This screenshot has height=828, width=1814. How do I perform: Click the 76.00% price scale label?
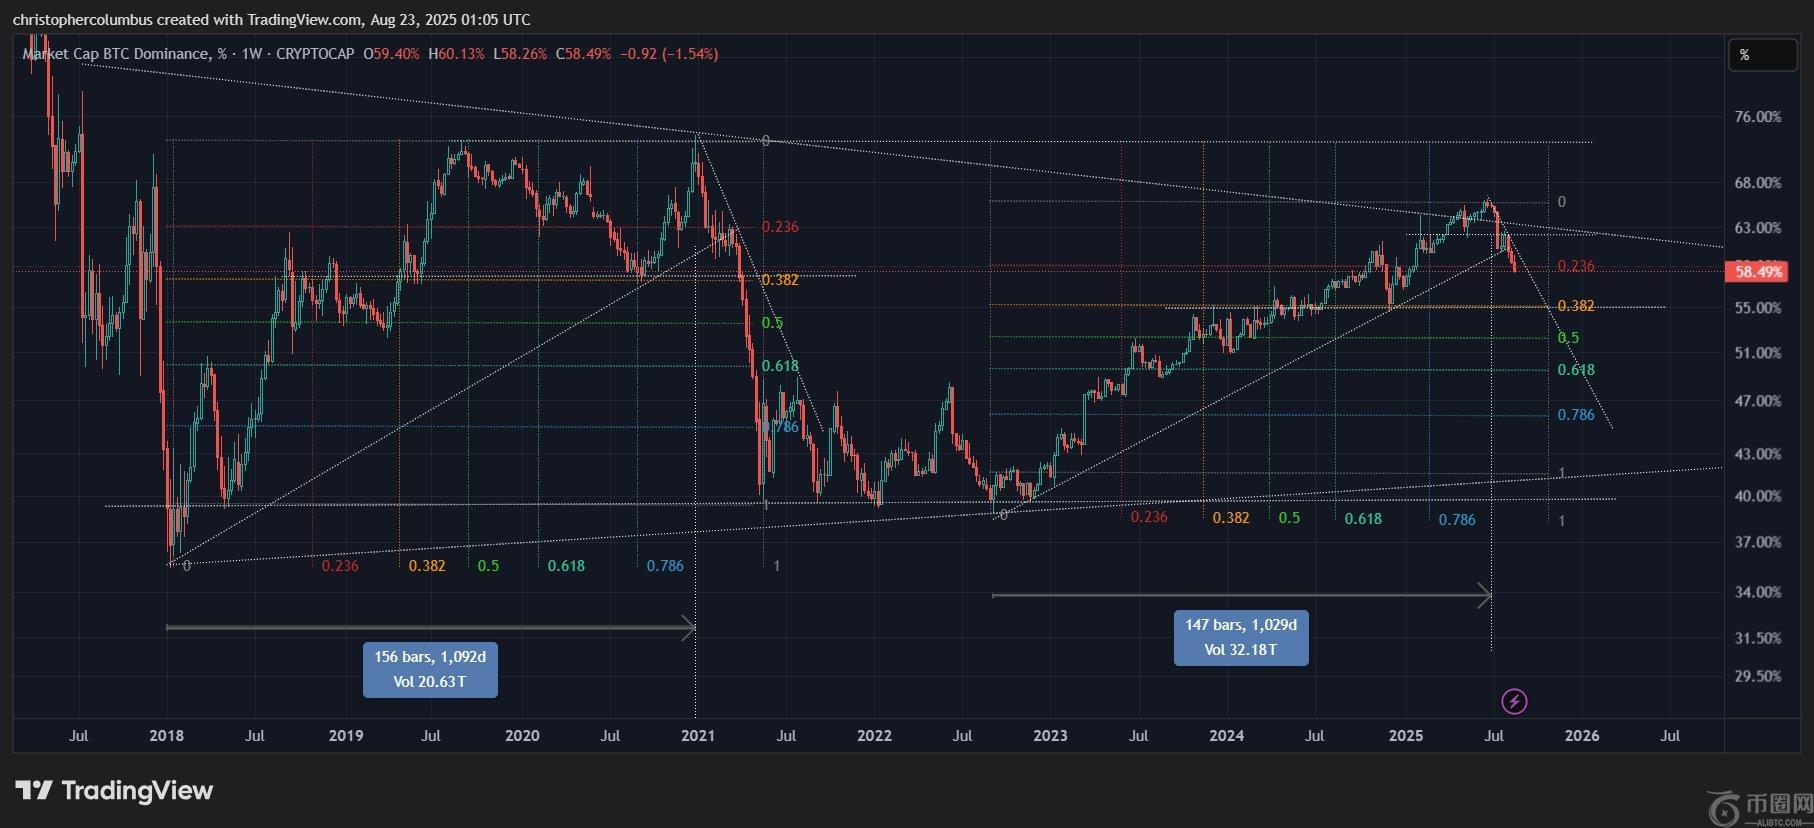pos(1757,117)
